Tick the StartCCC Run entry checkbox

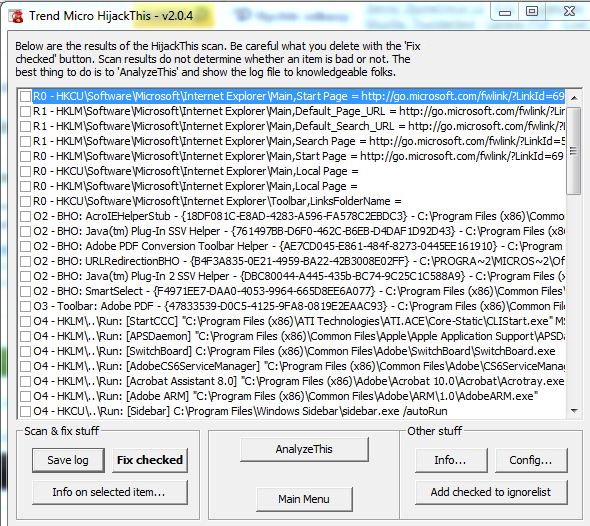pyautogui.click(x=25, y=321)
